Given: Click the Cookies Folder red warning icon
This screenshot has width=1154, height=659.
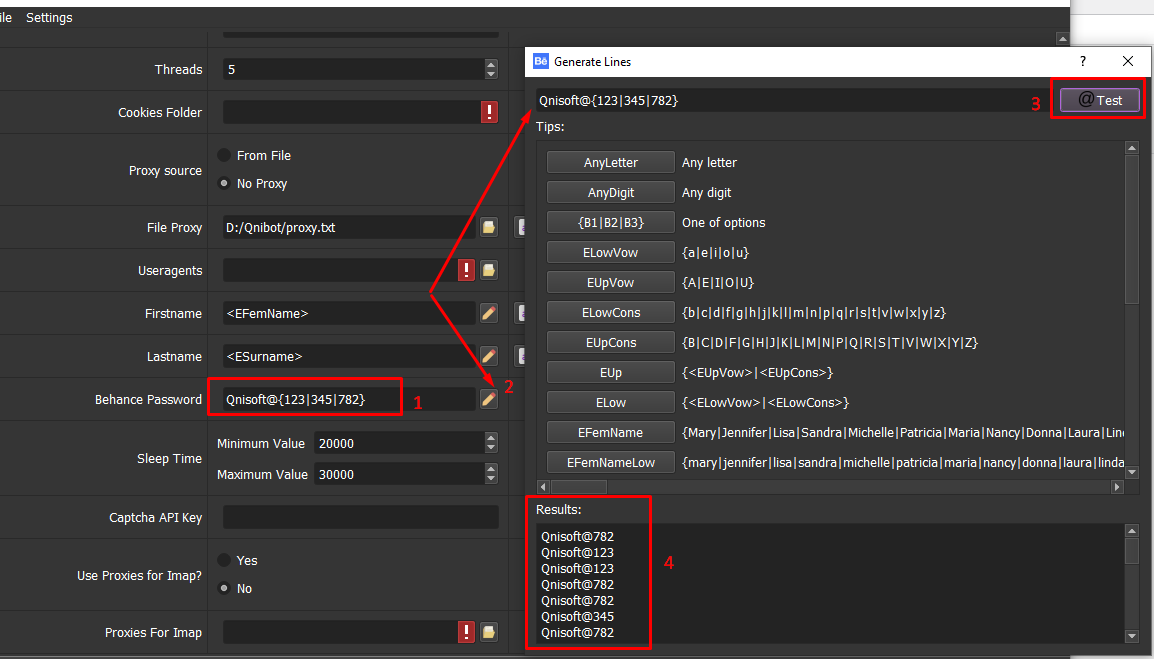Looking at the screenshot, I should pyautogui.click(x=489, y=112).
